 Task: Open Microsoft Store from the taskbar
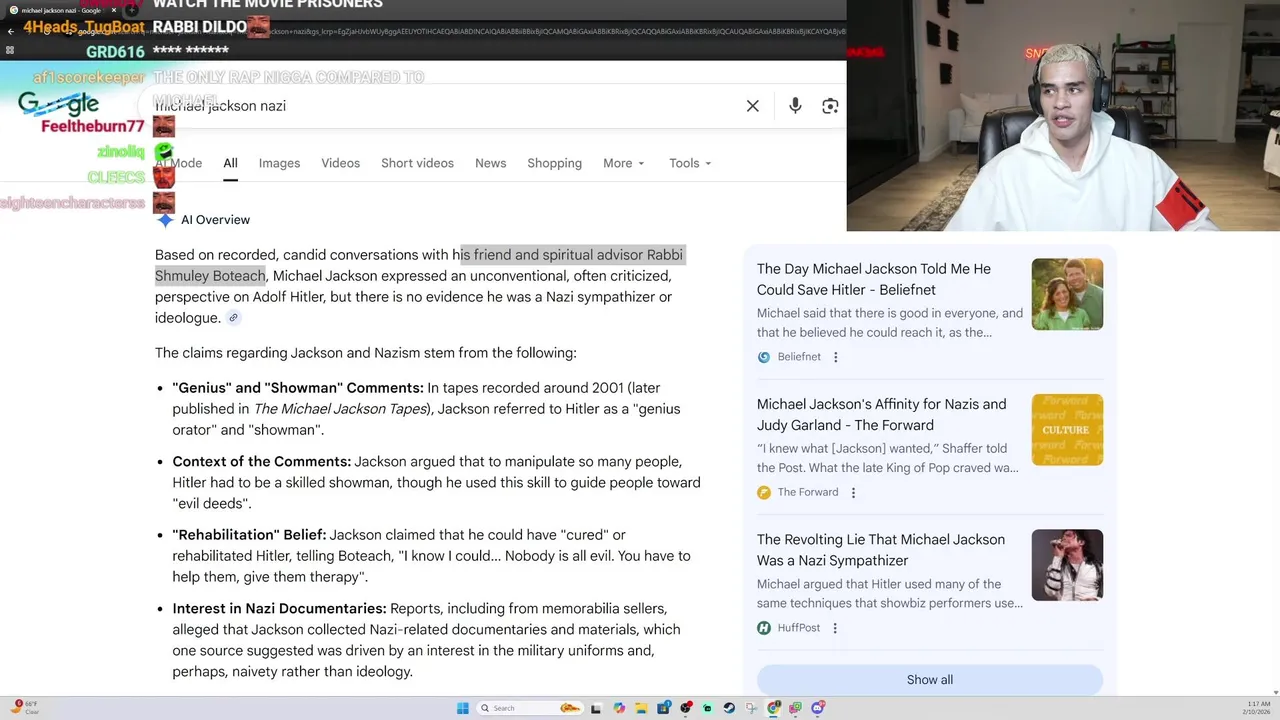pyautogui.click(x=664, y=708)
